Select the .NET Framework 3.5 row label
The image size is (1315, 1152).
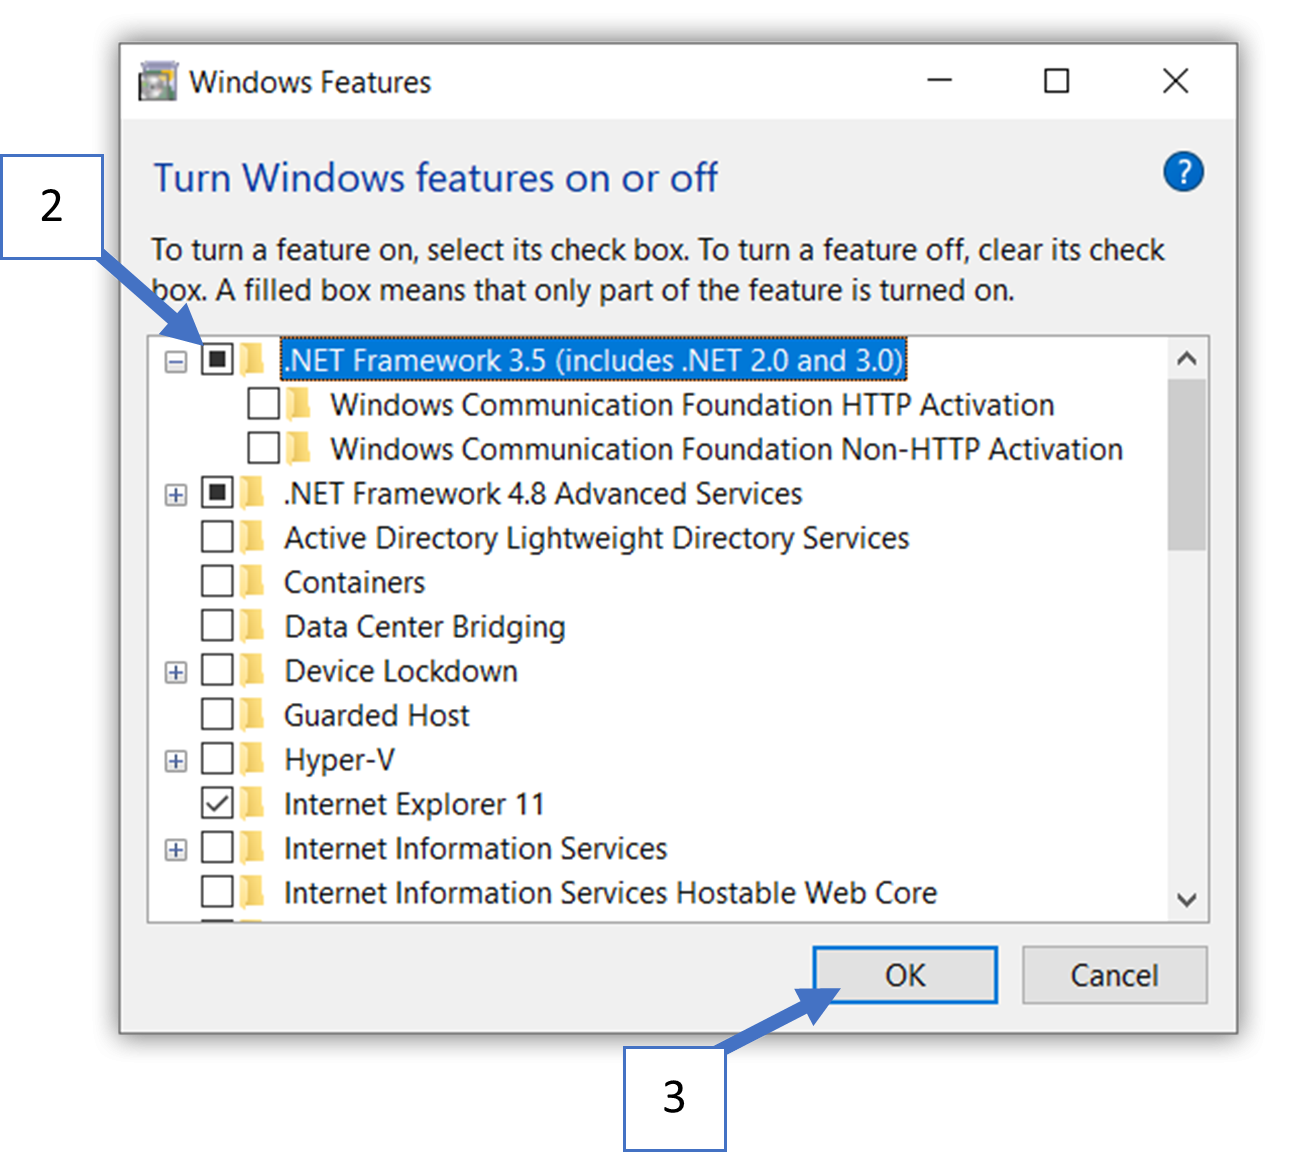594,359
